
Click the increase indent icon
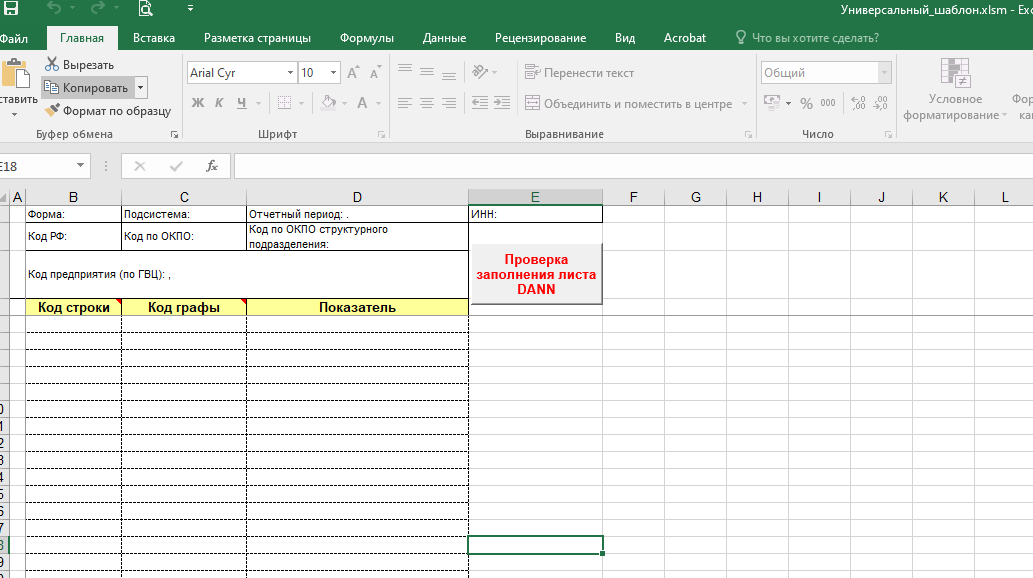498,103
